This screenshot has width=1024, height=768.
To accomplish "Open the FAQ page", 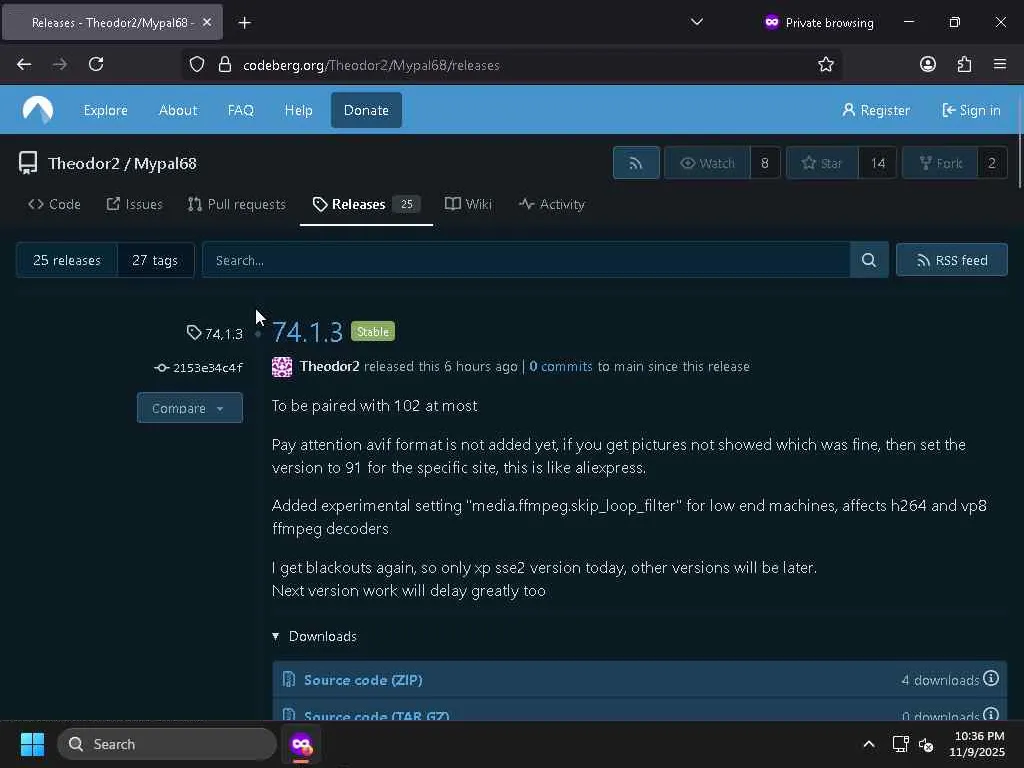I will click(240, 110).
